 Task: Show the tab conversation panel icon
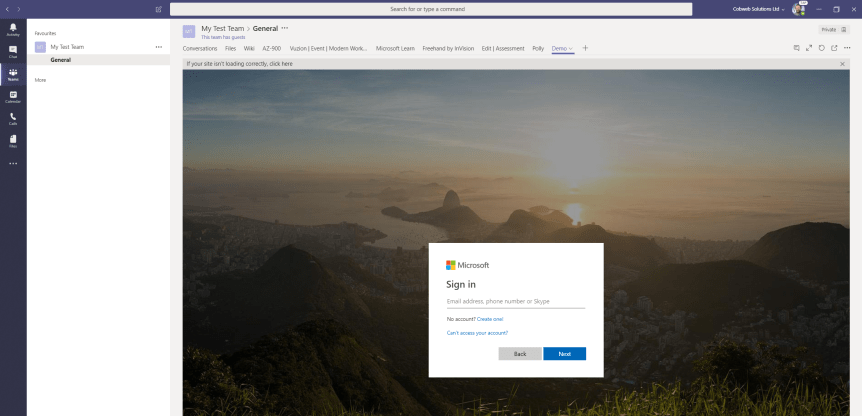[796, 48]
